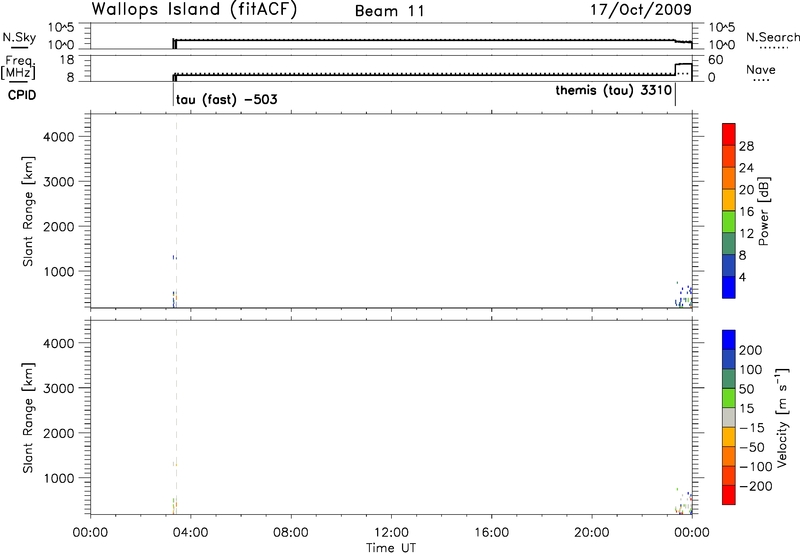Click the Power colorbar tick '28'

tap(746, 146)
